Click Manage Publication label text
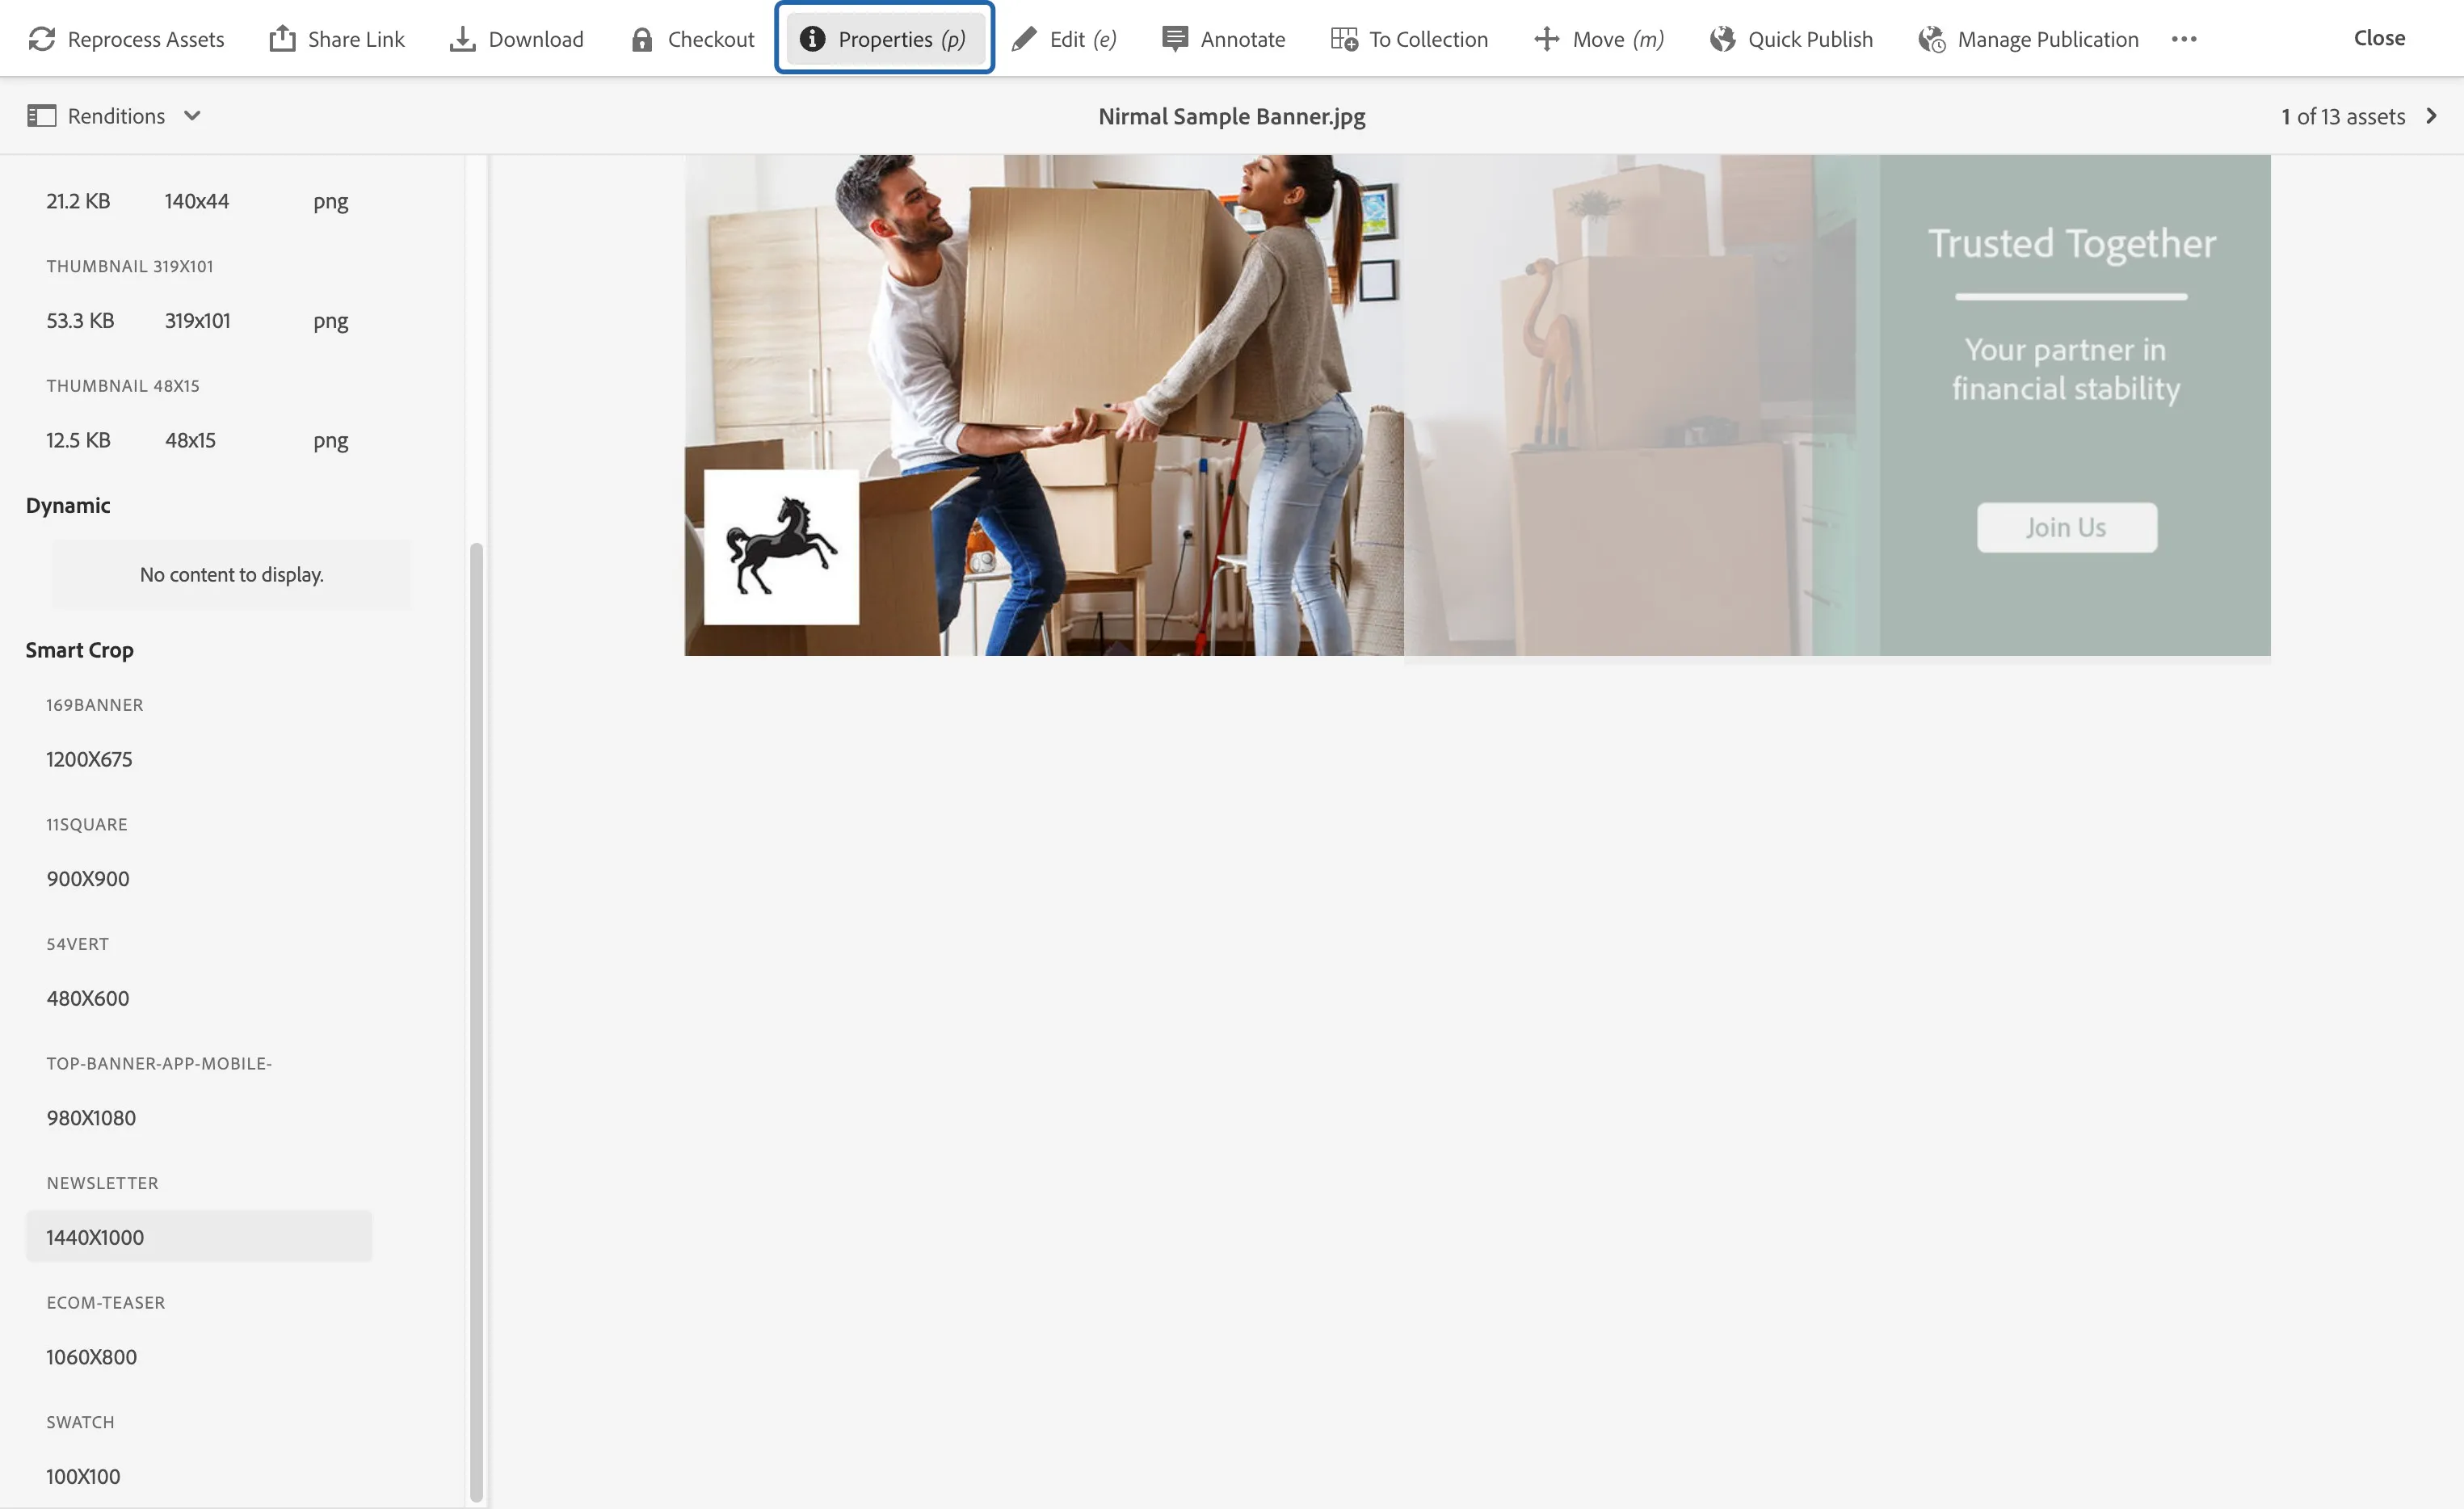 pyautogui.click(x=2048, y=39)
